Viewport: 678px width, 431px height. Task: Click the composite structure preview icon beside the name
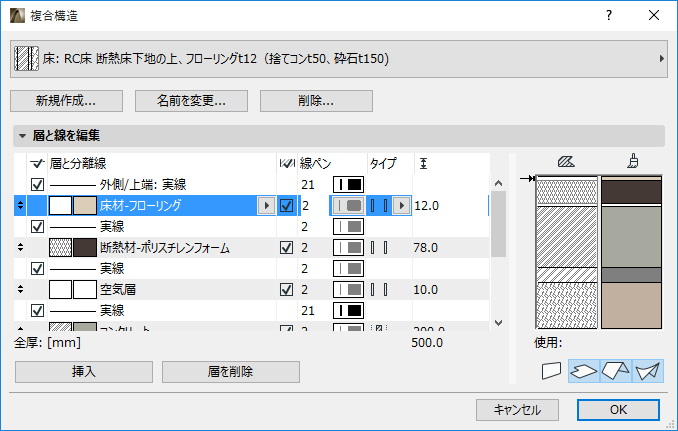(26, 59)
